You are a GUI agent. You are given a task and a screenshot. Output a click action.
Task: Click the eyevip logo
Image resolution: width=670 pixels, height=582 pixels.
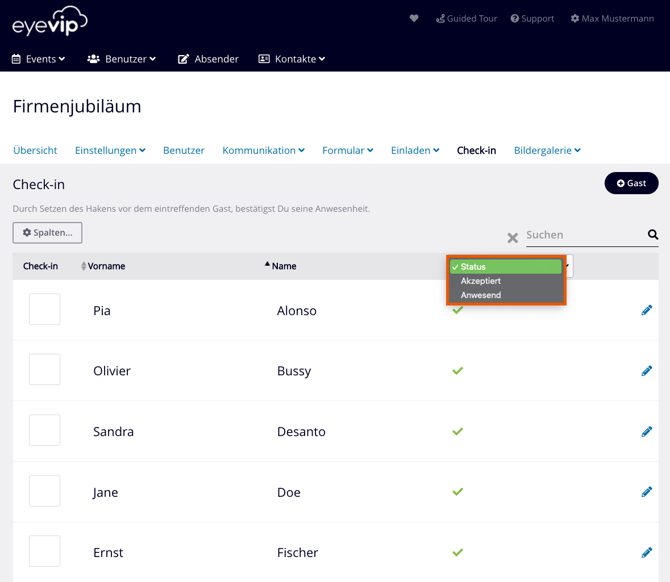pos(50,21)
